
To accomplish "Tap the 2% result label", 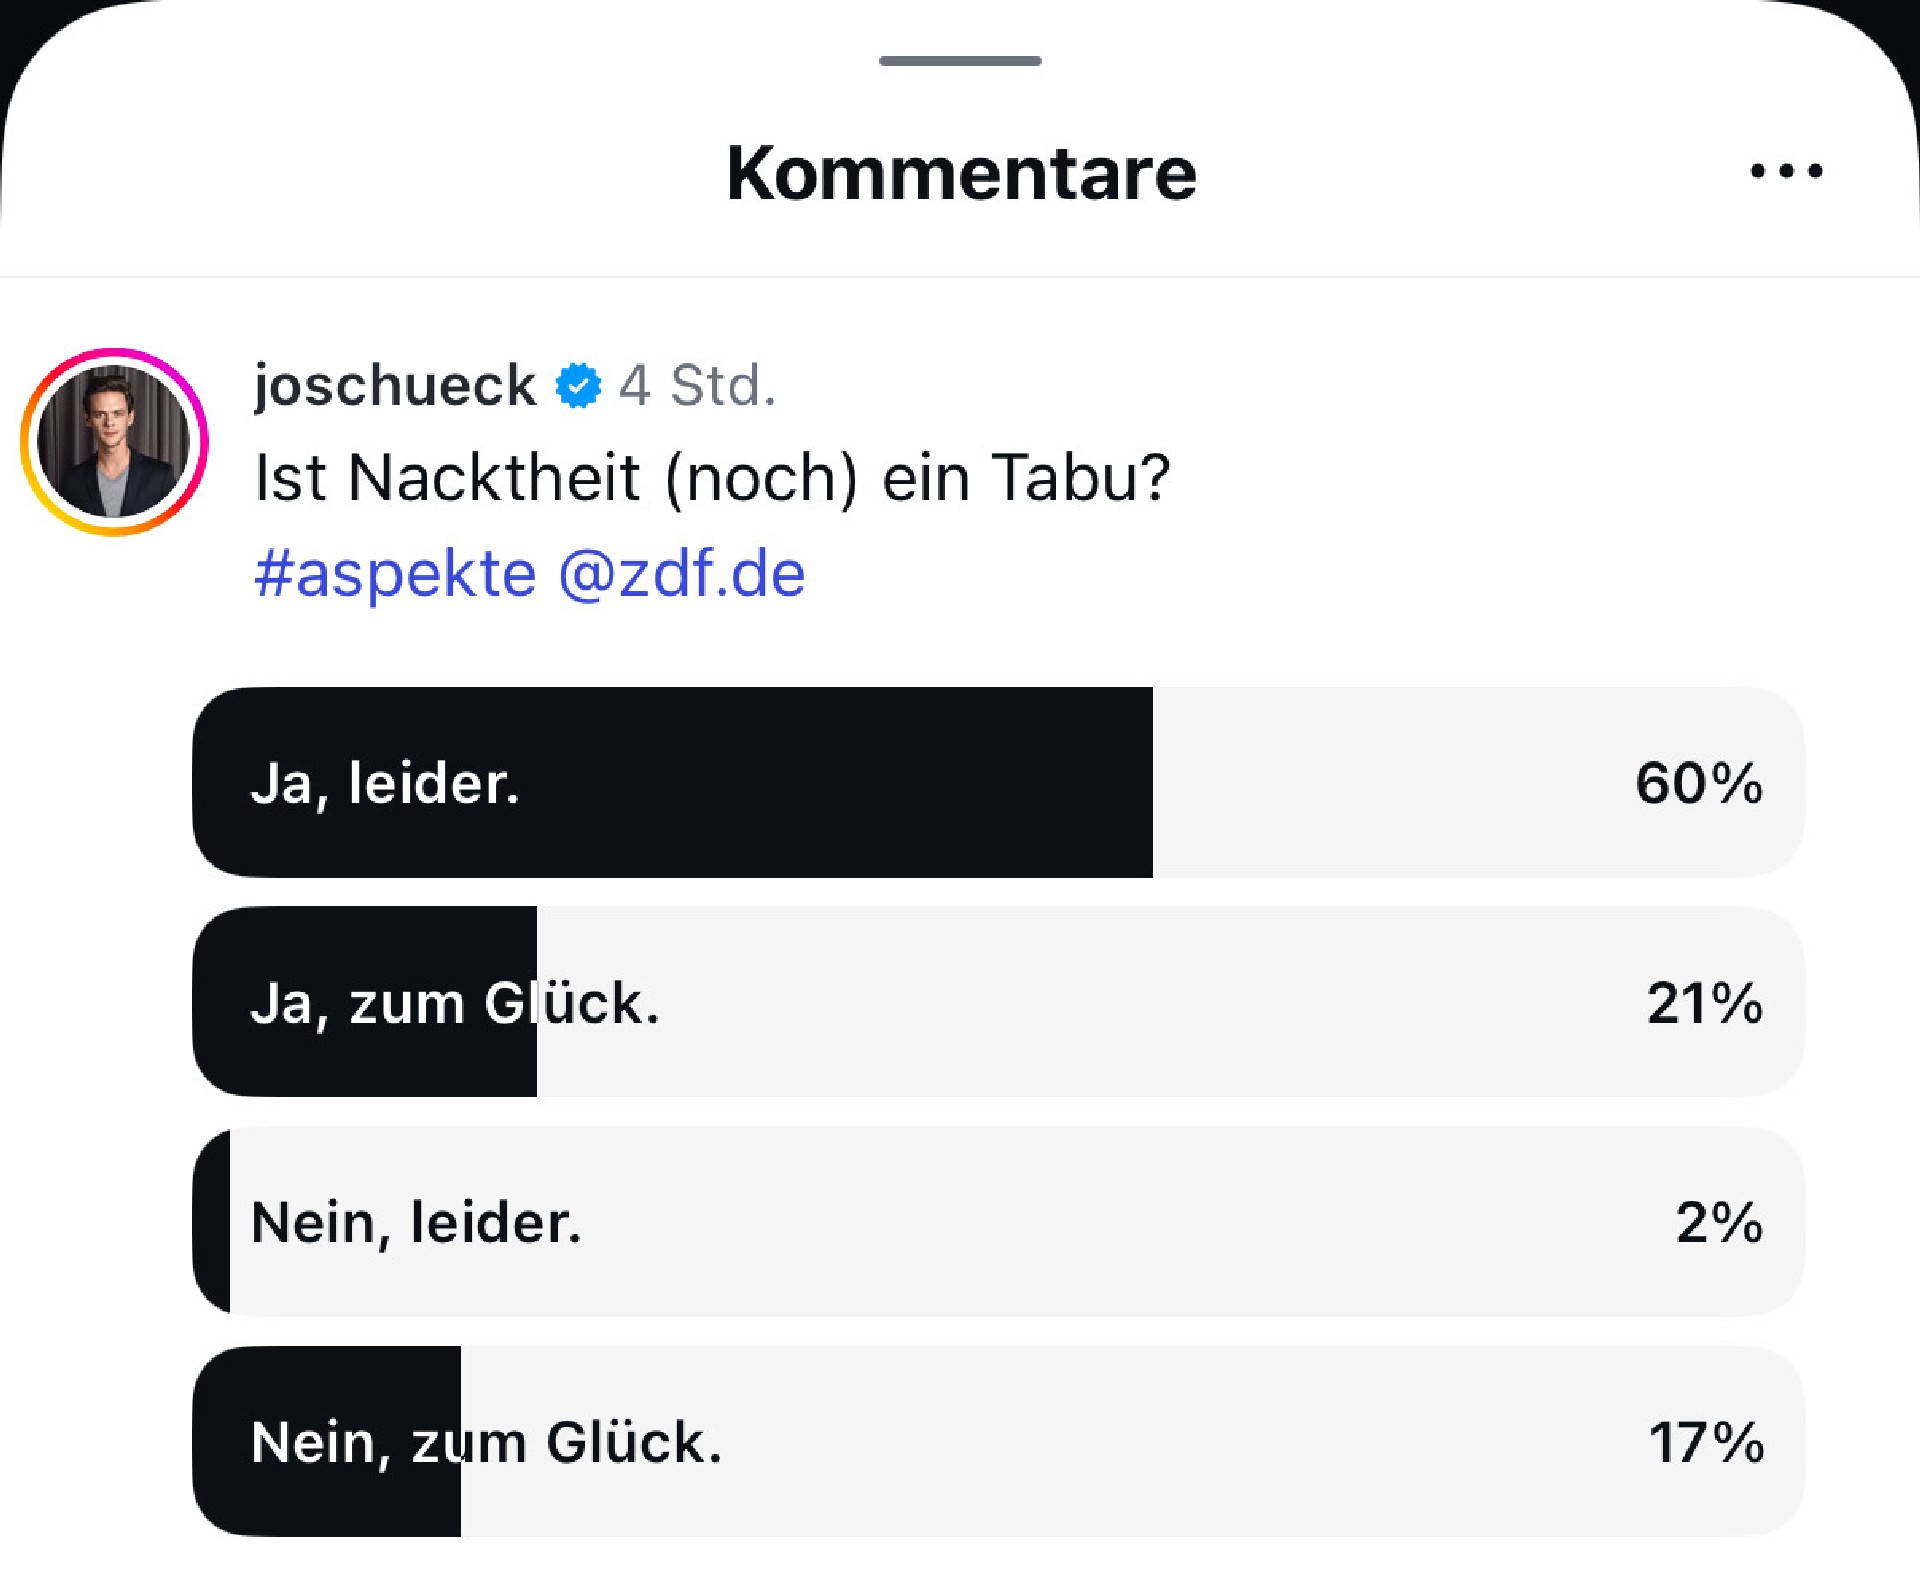I will pos(1719,1222).
